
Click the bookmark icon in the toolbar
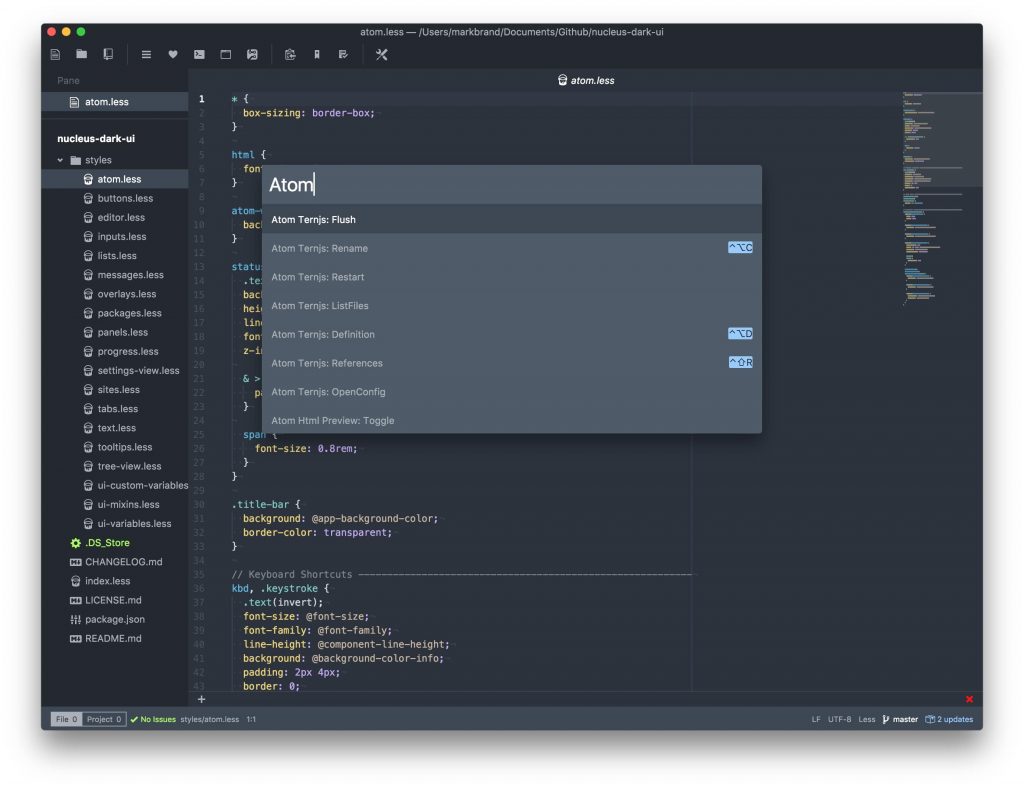pos(317,54)
